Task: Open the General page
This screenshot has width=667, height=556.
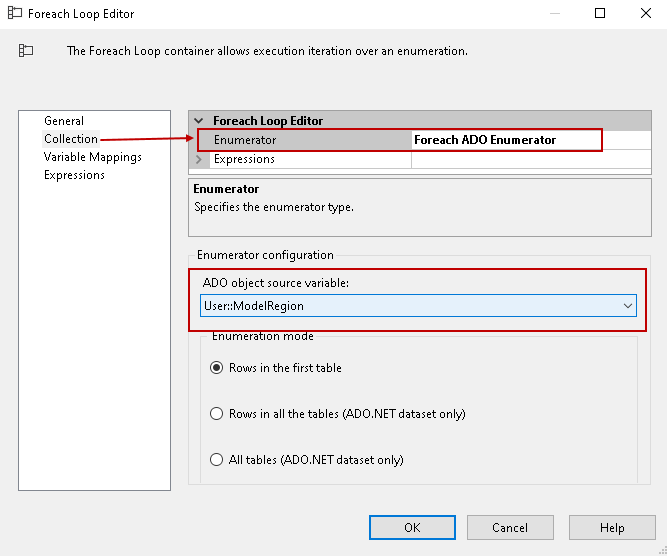Action: click(x=64, y=121)
